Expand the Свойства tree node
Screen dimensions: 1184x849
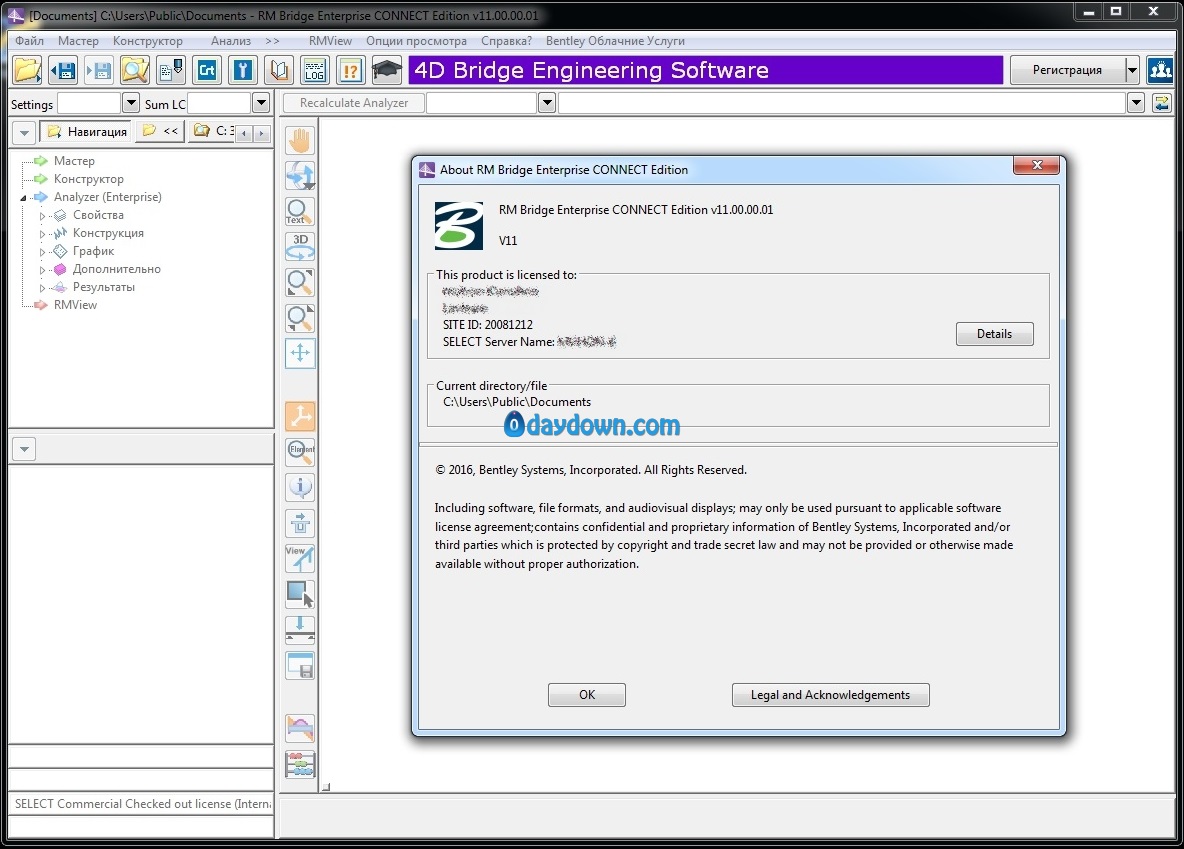42,216
